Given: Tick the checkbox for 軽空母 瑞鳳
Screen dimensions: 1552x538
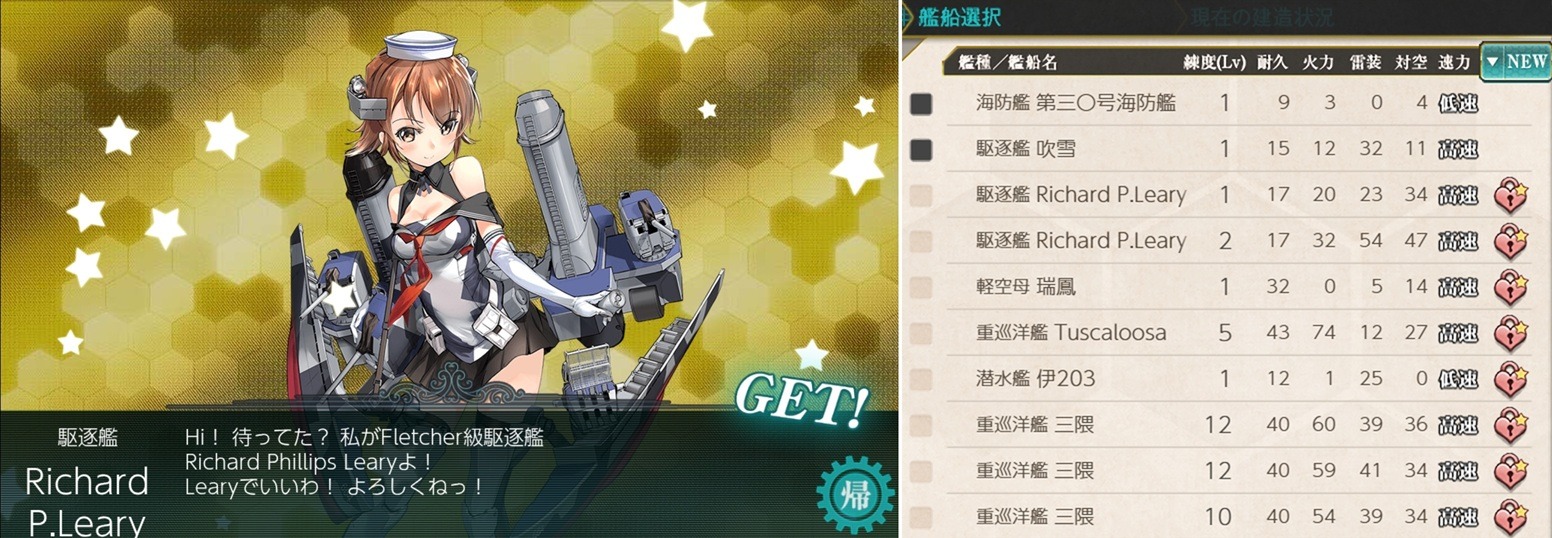Looking at the screenshot, I should (921, 287).
